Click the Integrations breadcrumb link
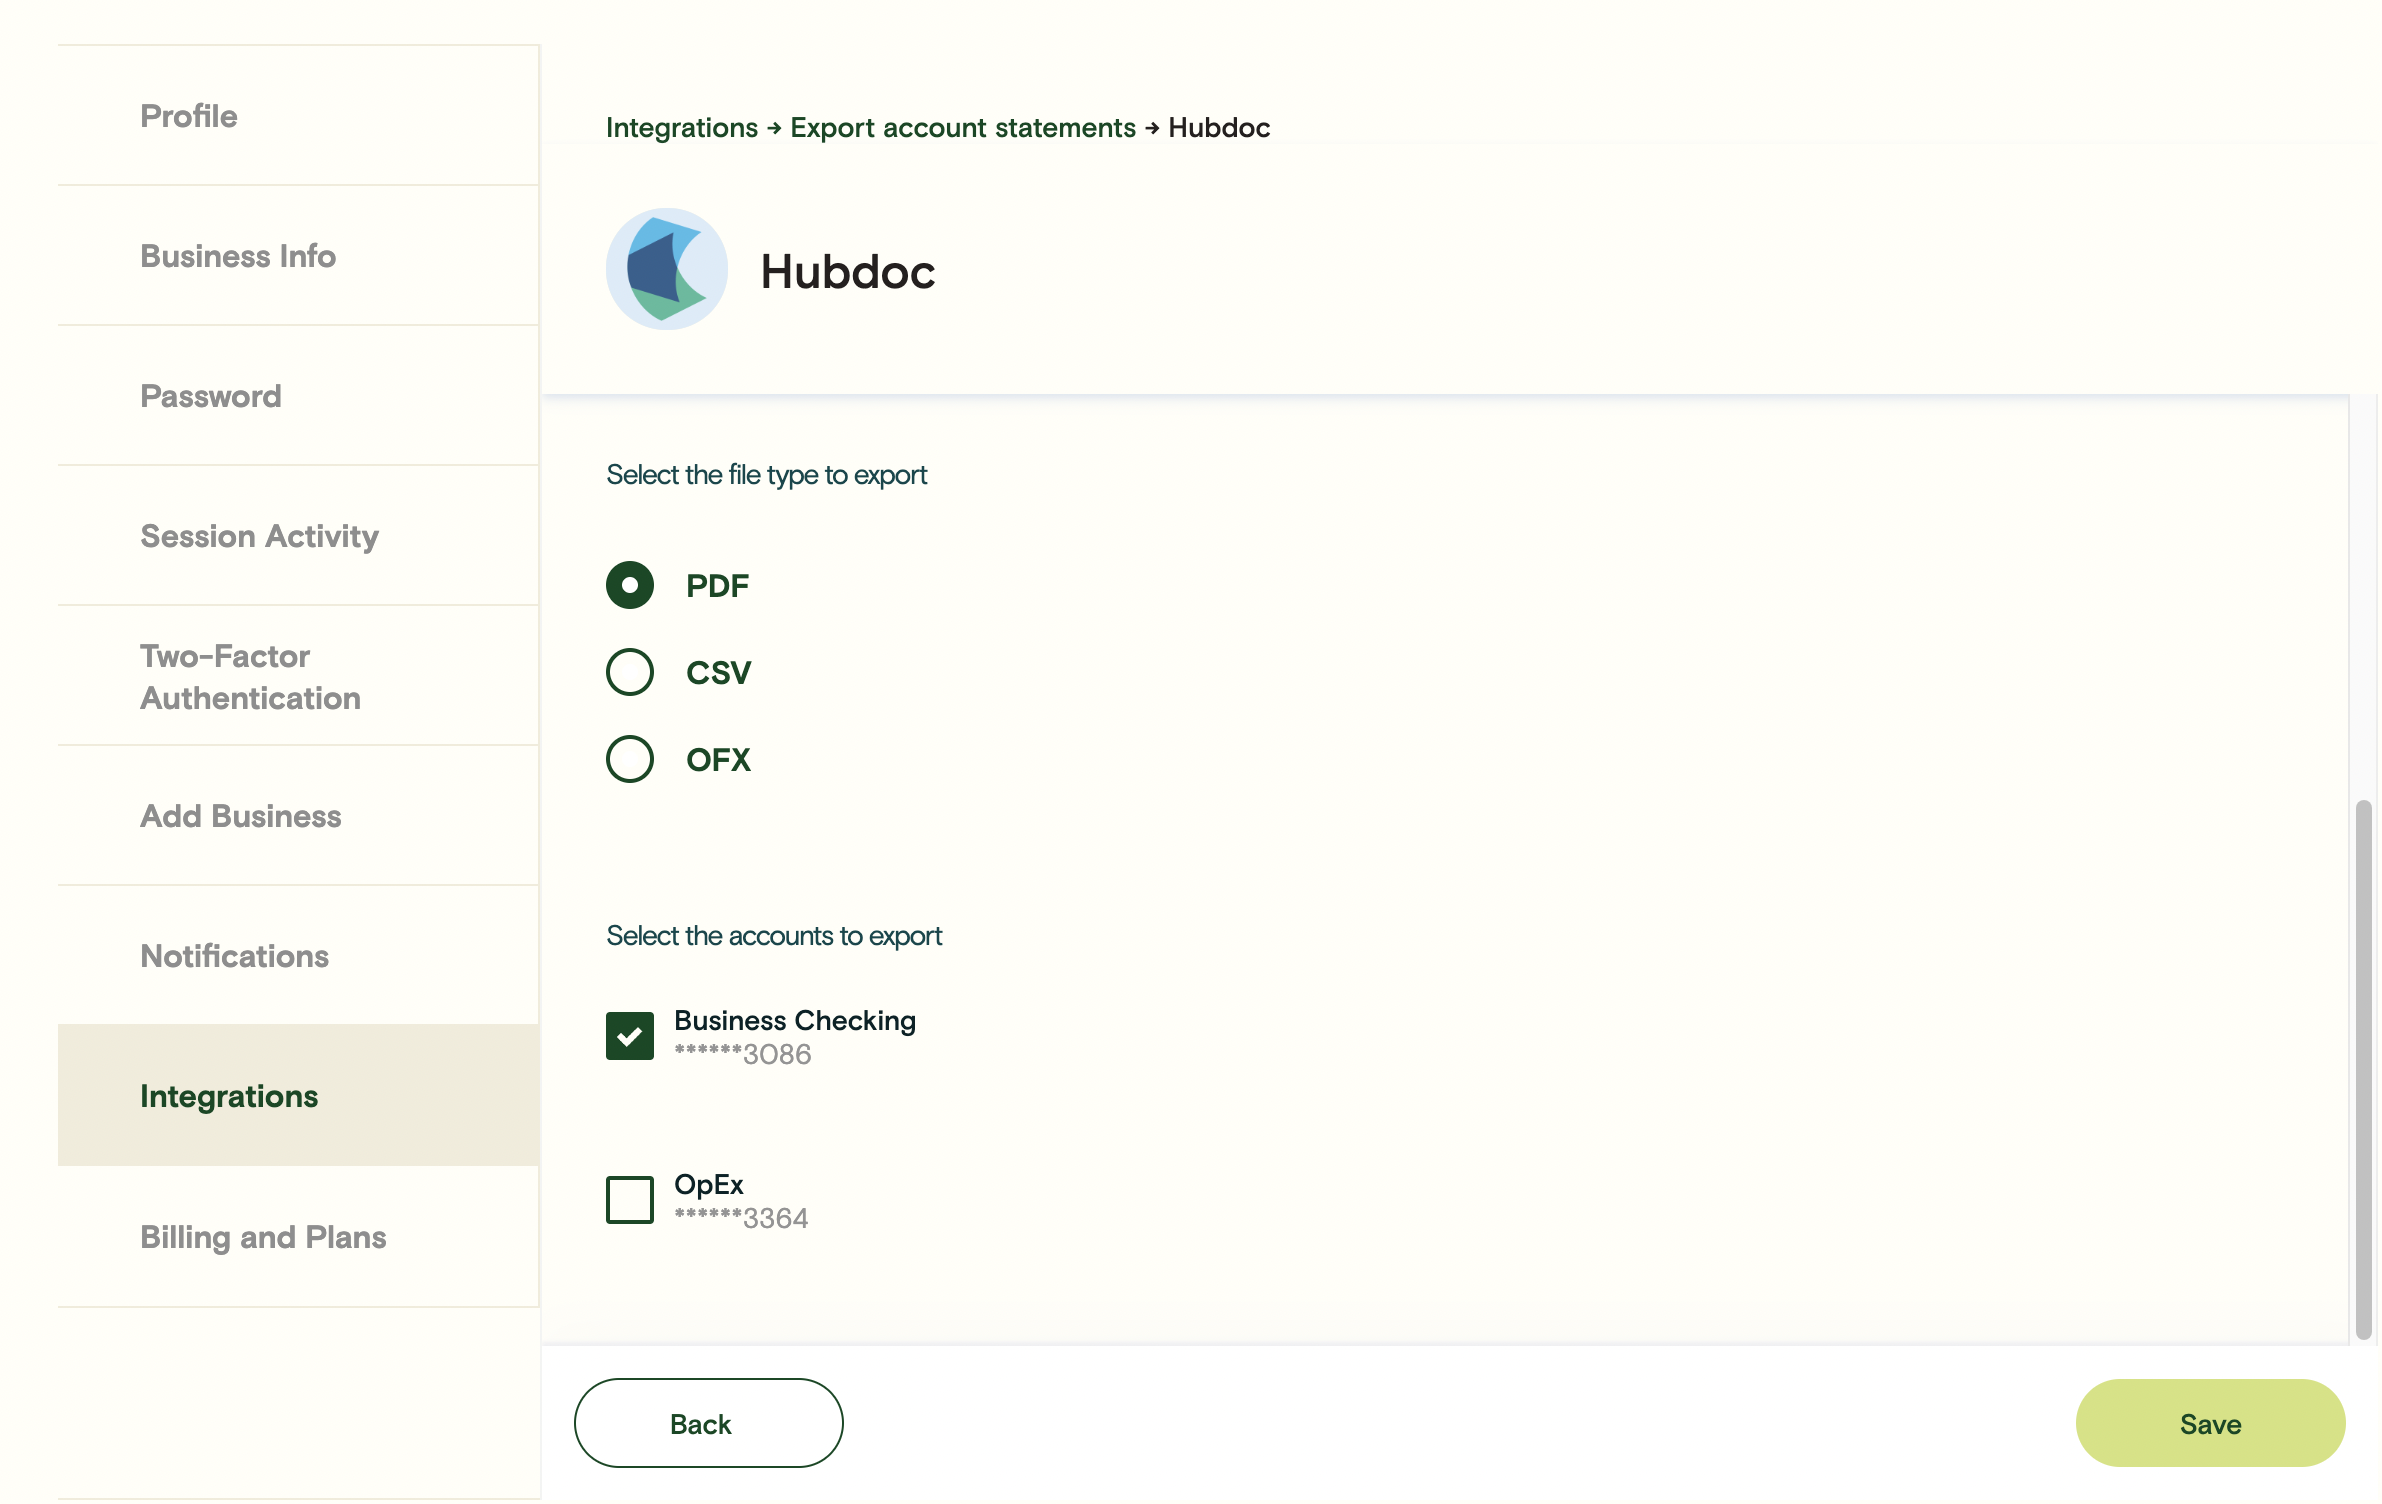 [x=682, y=128]
